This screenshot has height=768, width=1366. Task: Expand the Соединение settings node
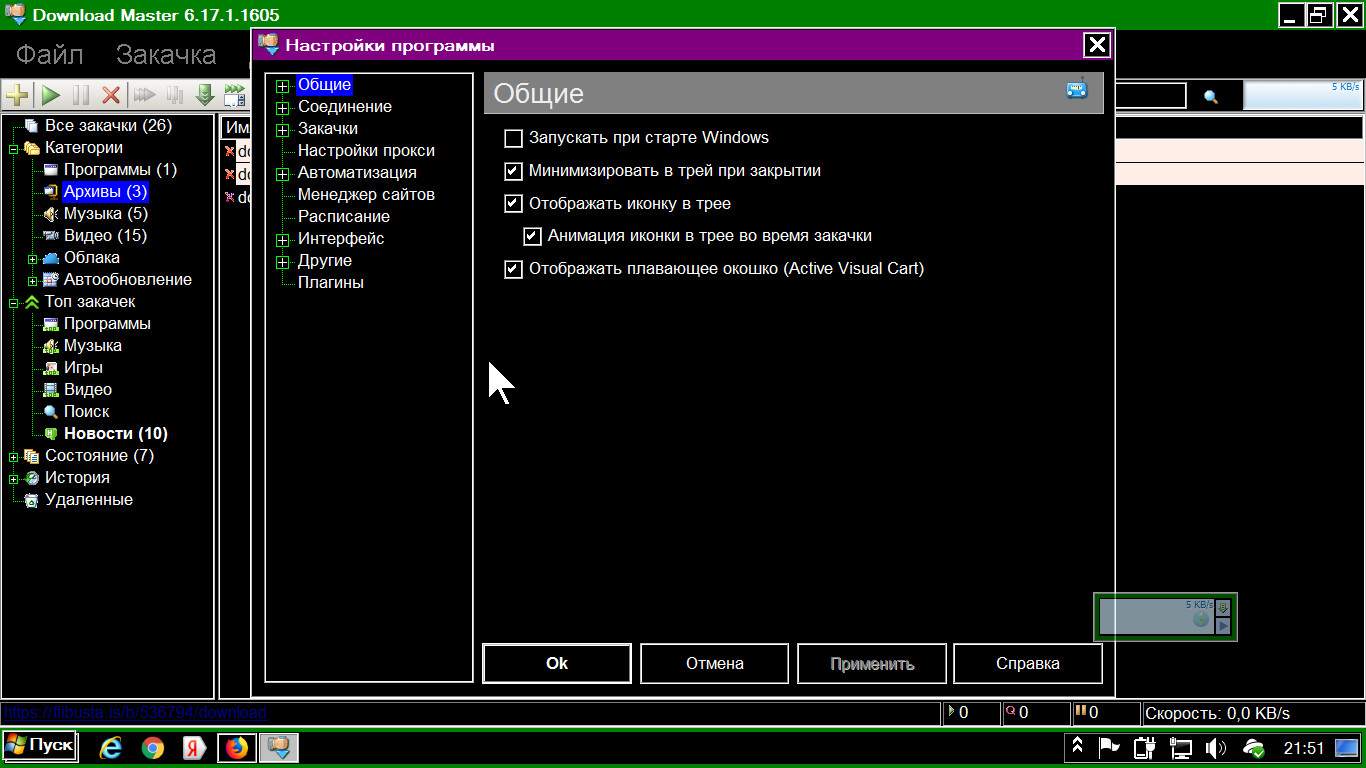coord(282,108)
